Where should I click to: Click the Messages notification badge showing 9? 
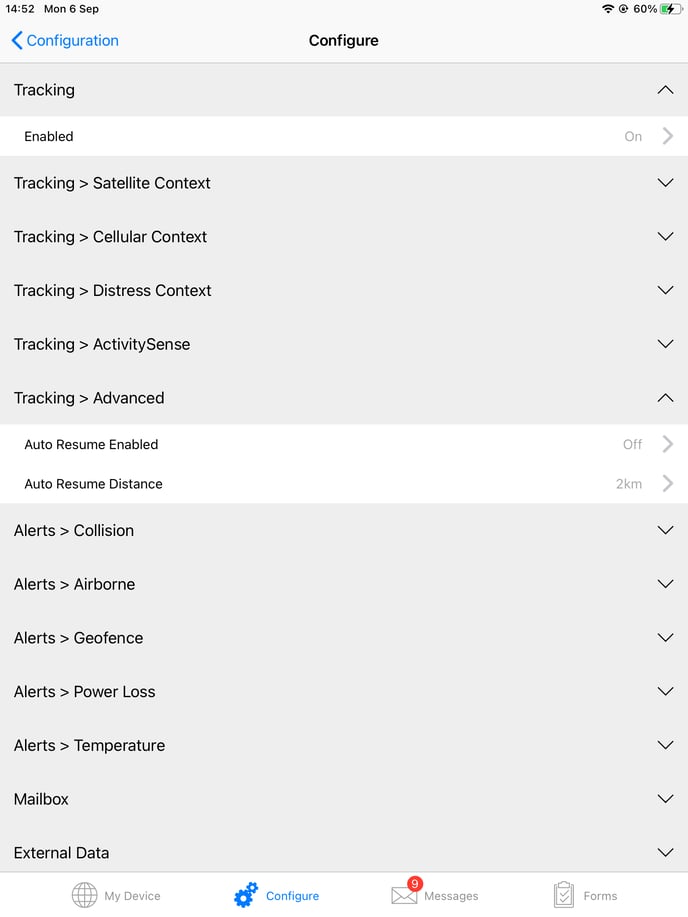413,883
